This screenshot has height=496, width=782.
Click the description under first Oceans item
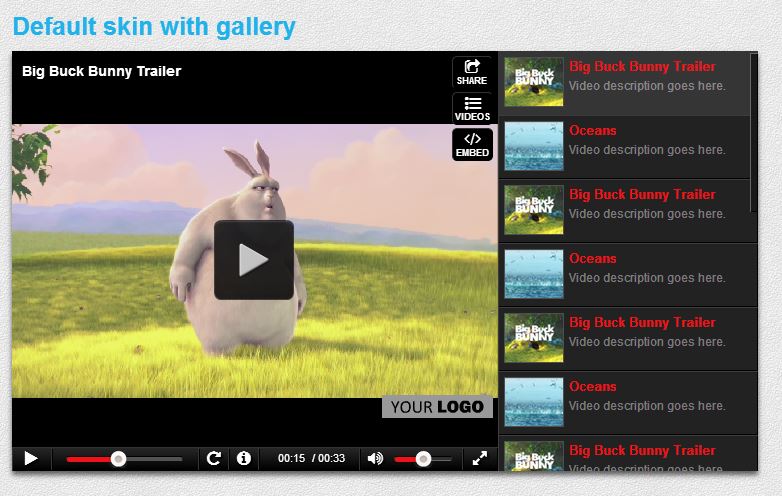647,150
